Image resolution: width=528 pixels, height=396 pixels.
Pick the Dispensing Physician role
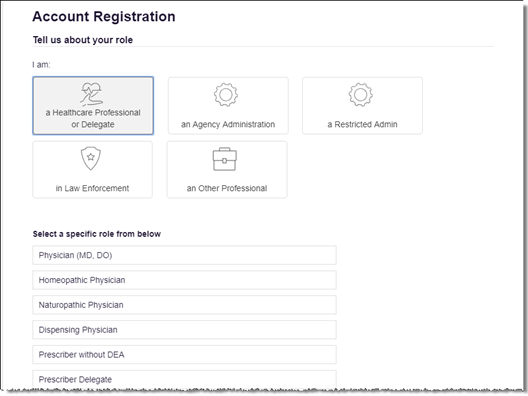coord(185,330)
